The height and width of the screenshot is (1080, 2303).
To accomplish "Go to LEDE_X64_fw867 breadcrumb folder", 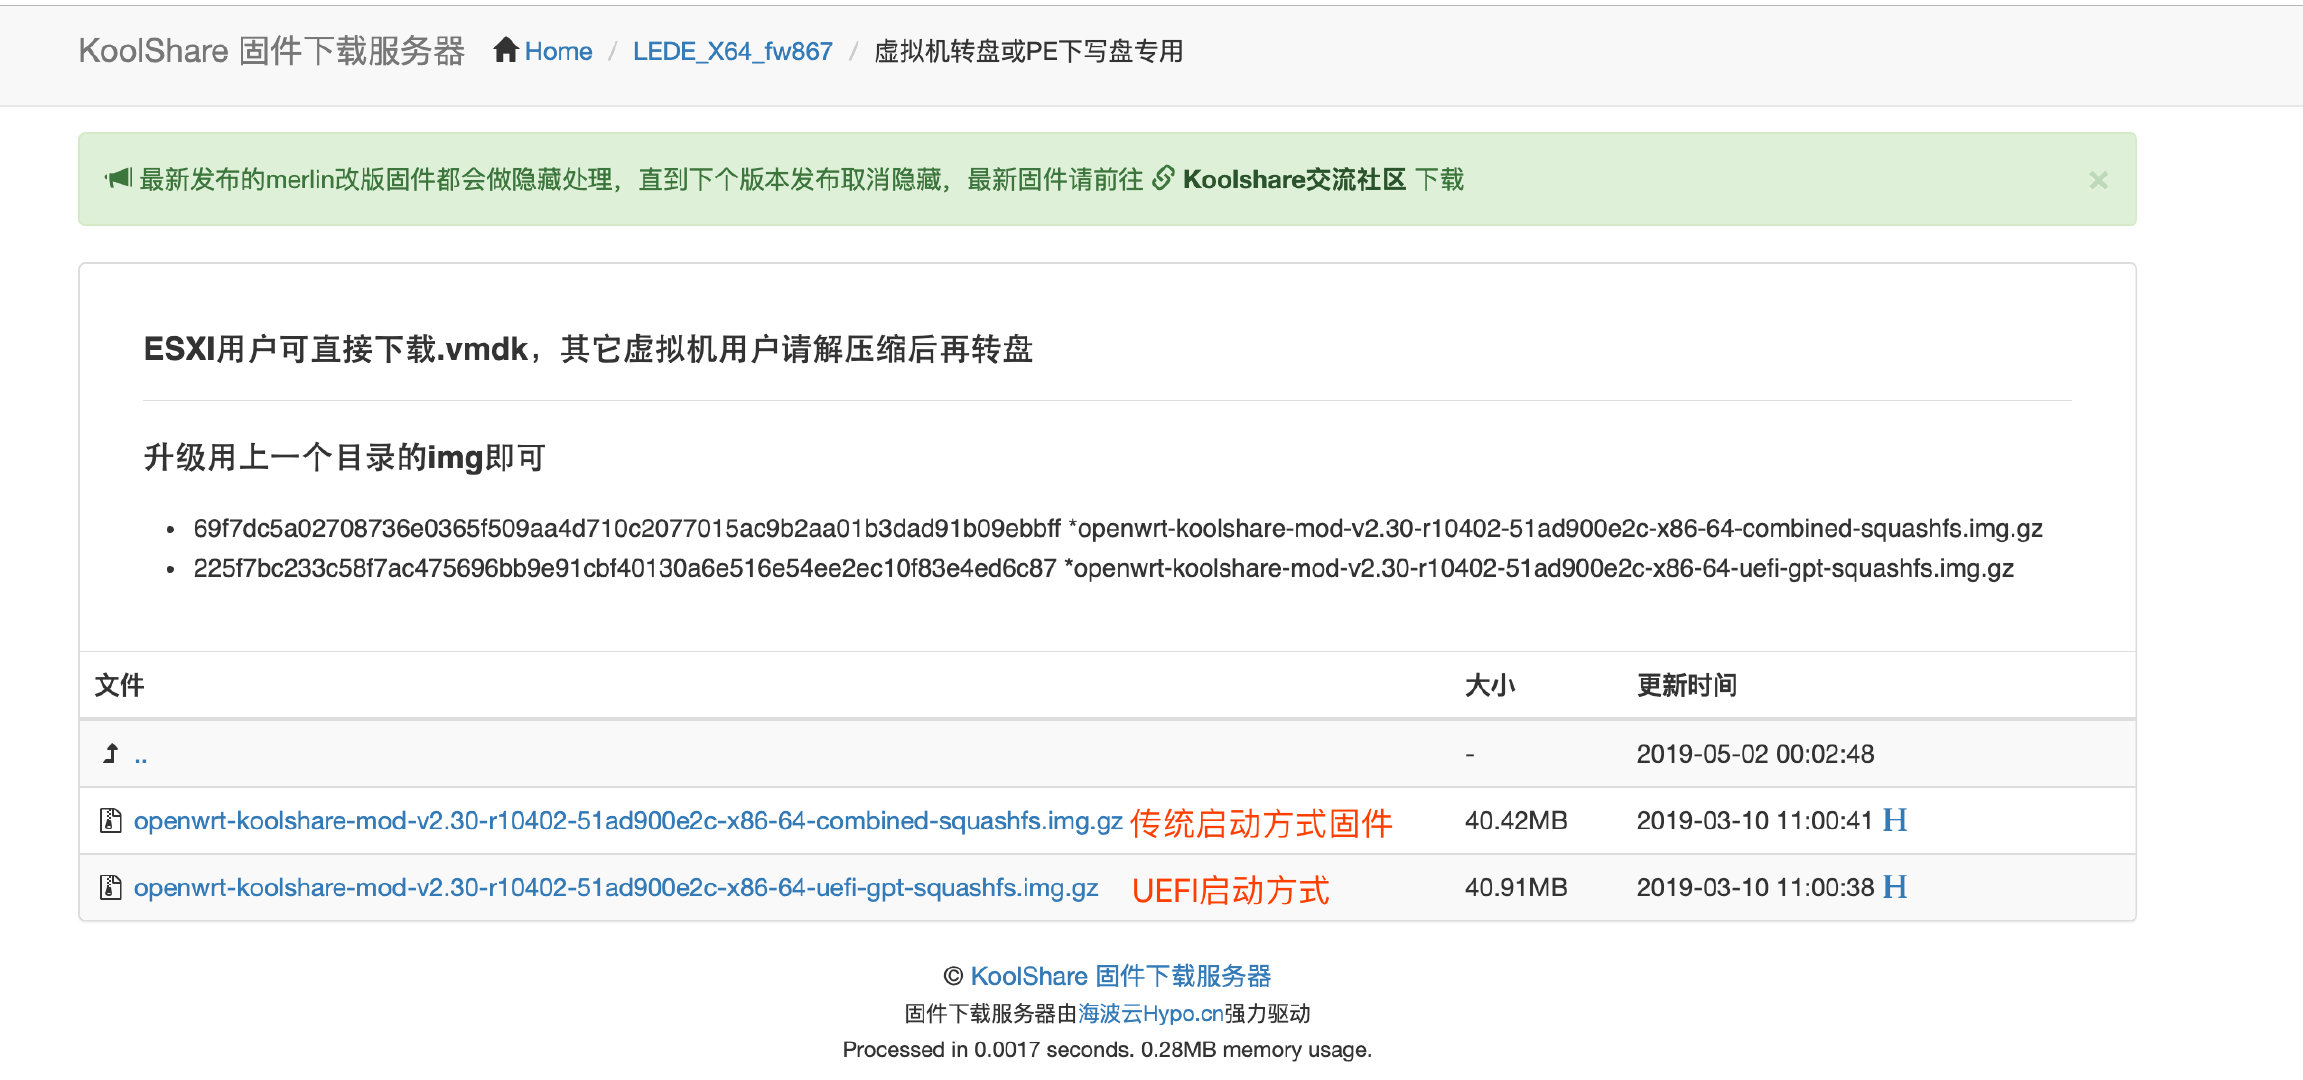I will [x=732, y=51].
